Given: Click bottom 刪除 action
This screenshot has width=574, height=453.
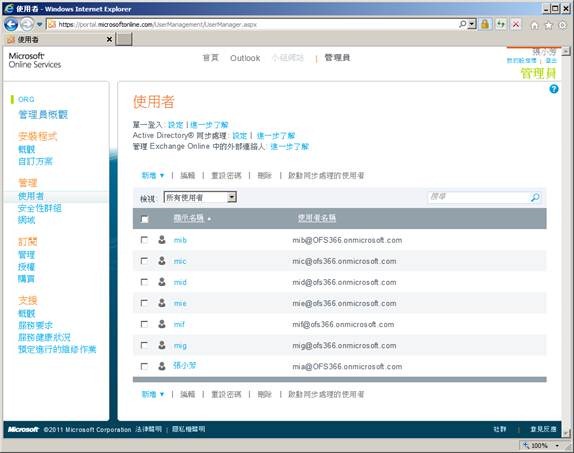Looking at the screenshot, I should coord(265,394).
